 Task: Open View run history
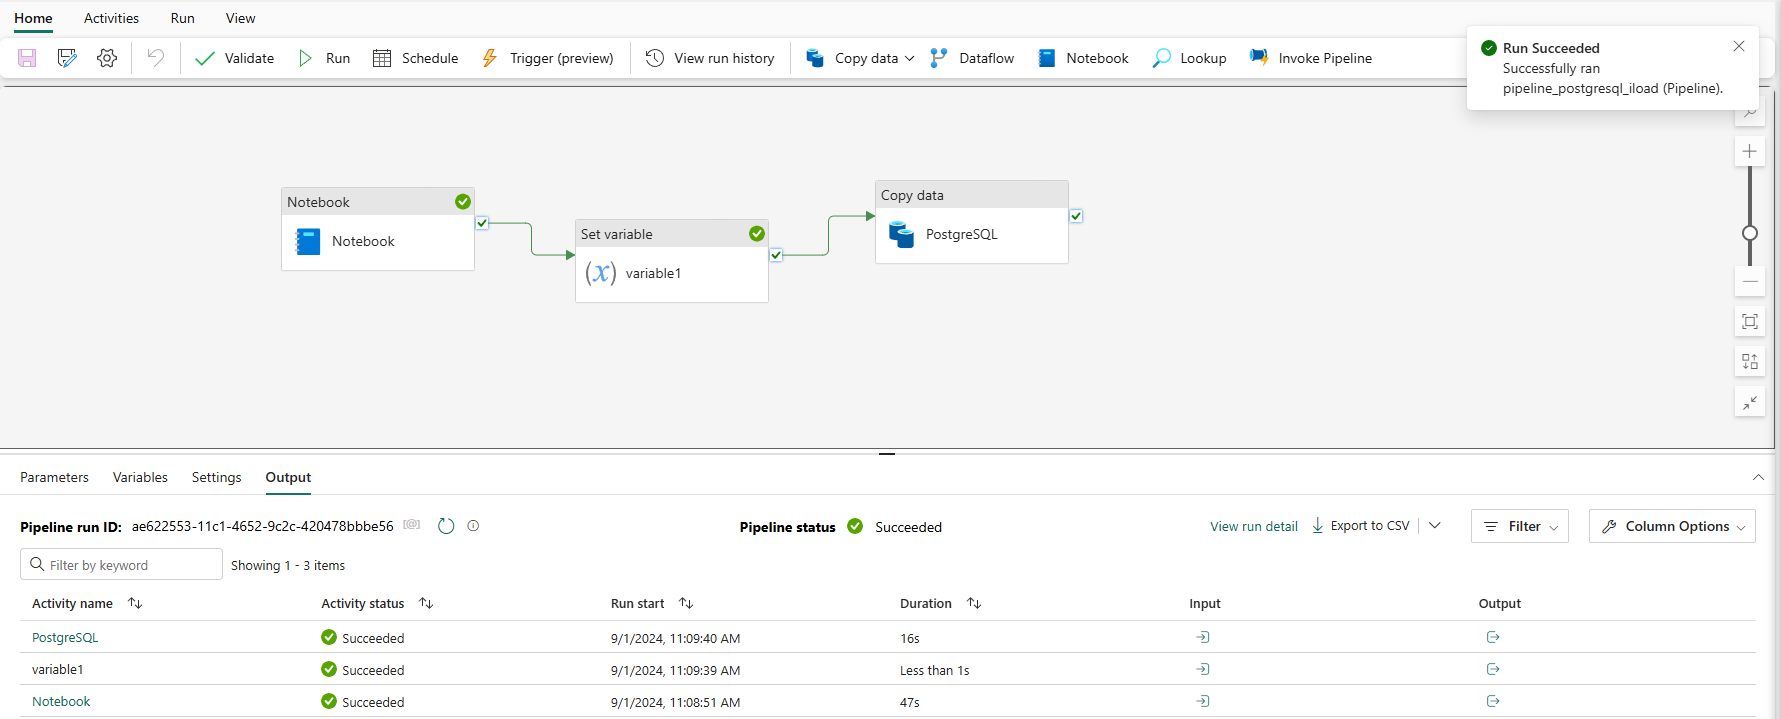click(x=710, y=58)
